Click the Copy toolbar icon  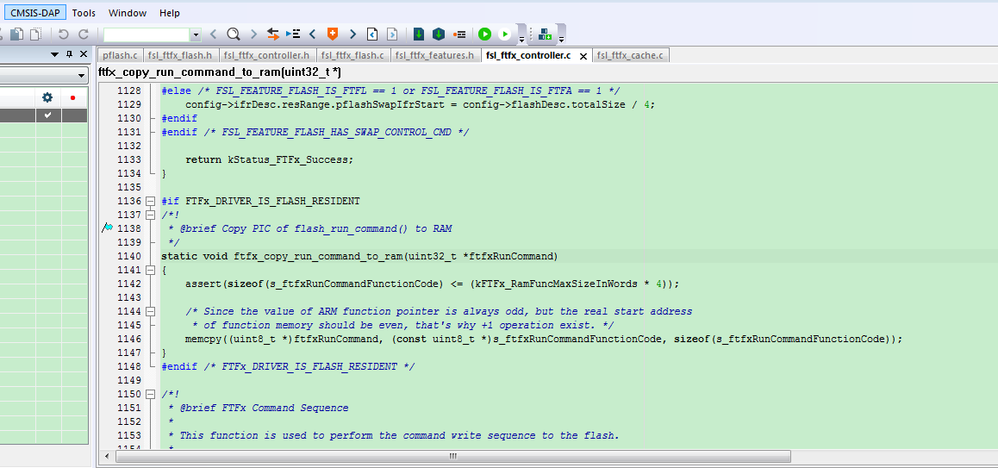tap(17, 34)
